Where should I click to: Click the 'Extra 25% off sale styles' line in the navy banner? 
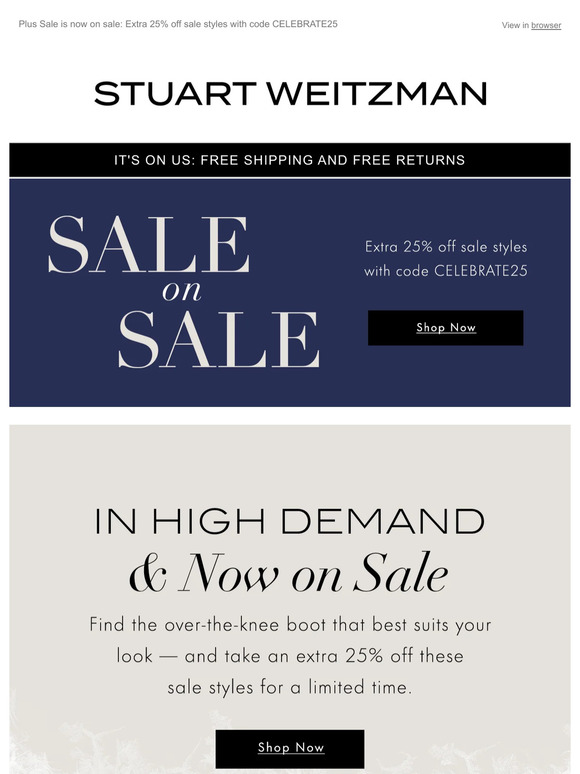[446, 247]
